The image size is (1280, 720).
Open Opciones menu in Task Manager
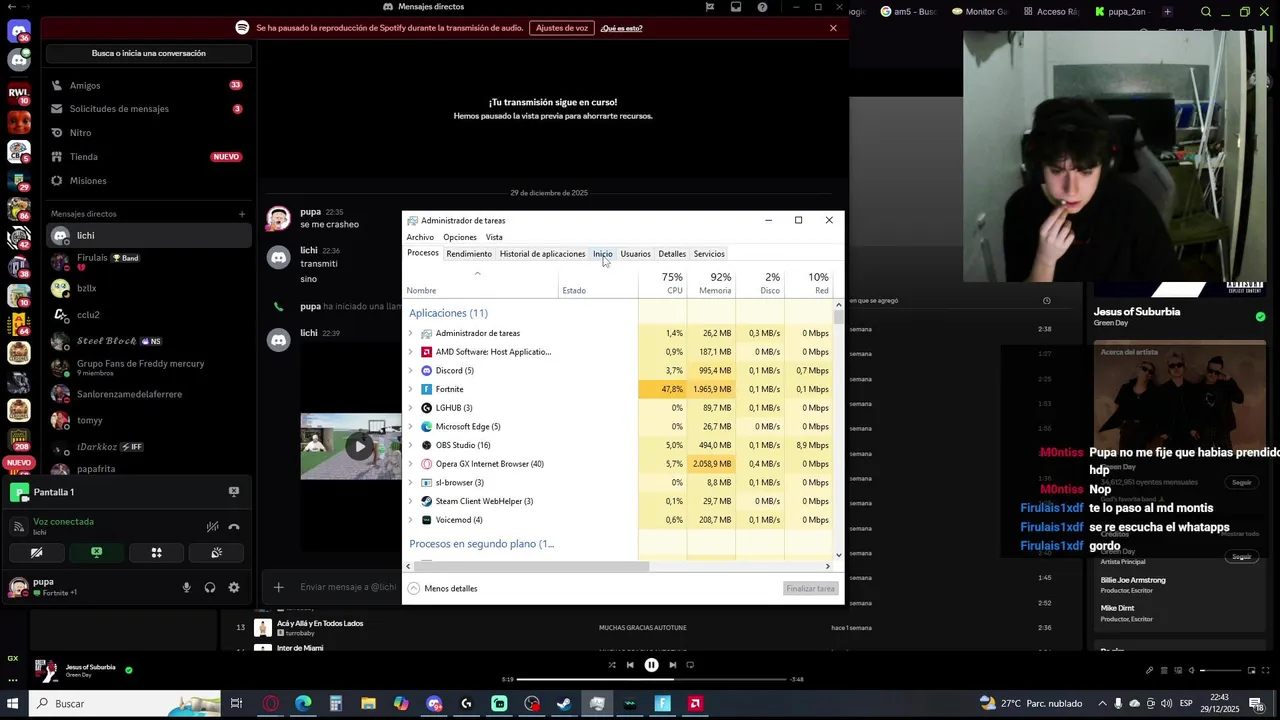460,237
